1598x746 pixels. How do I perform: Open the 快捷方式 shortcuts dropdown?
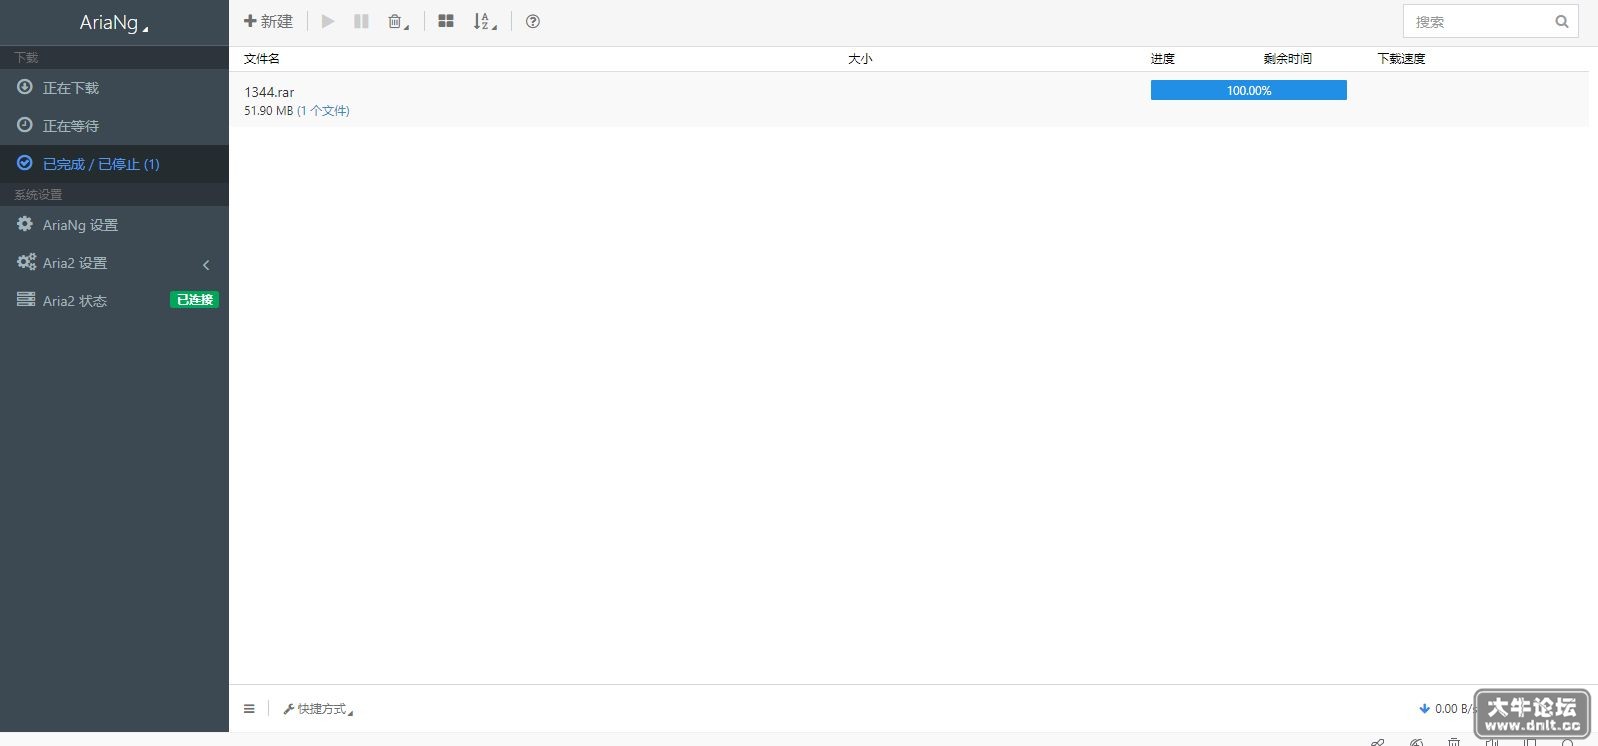pyautogui.click(x=319, y=709)
